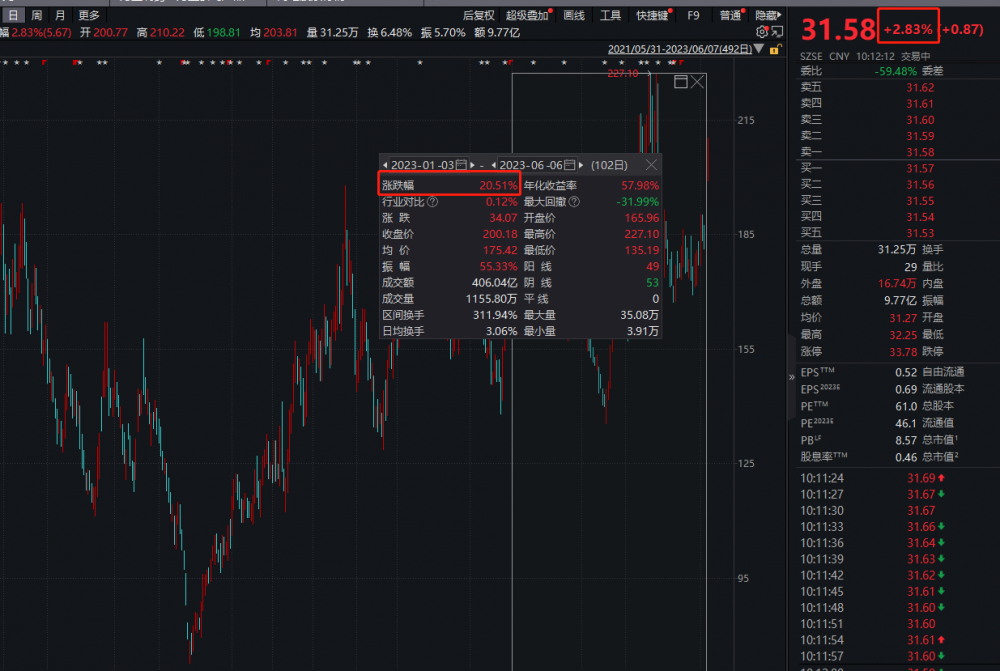Select the 买三 bid price 31.55
This screenshot has width=1000, height=671.
[920, 201]
